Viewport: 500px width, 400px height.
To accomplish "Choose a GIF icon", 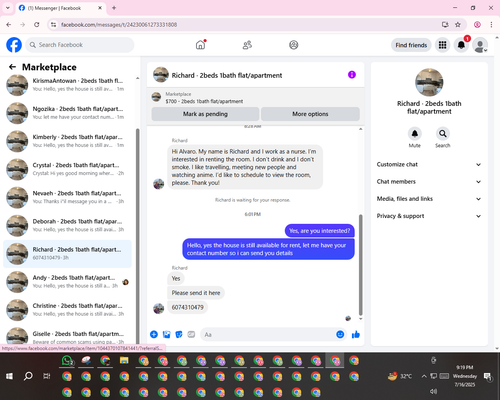I will pos(191,334).
